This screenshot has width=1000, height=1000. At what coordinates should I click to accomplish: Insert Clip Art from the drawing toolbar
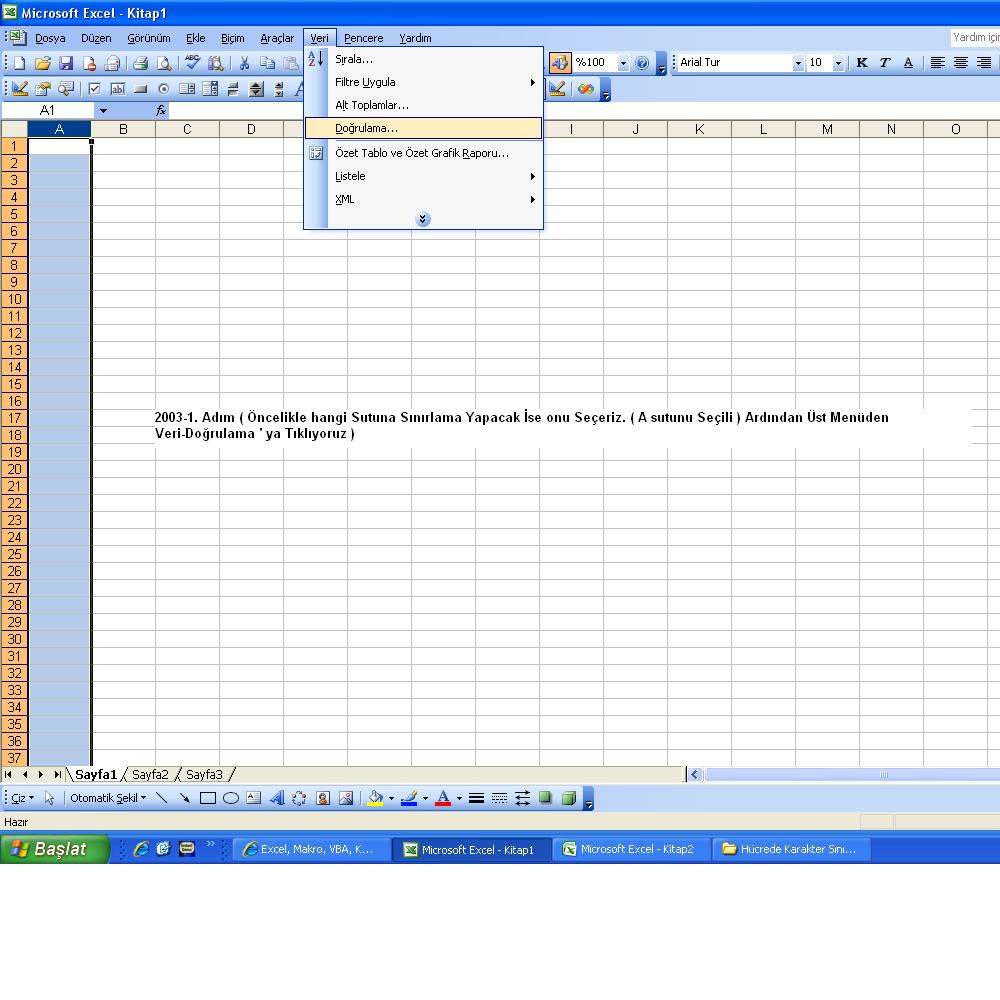[x=323, y=798]
